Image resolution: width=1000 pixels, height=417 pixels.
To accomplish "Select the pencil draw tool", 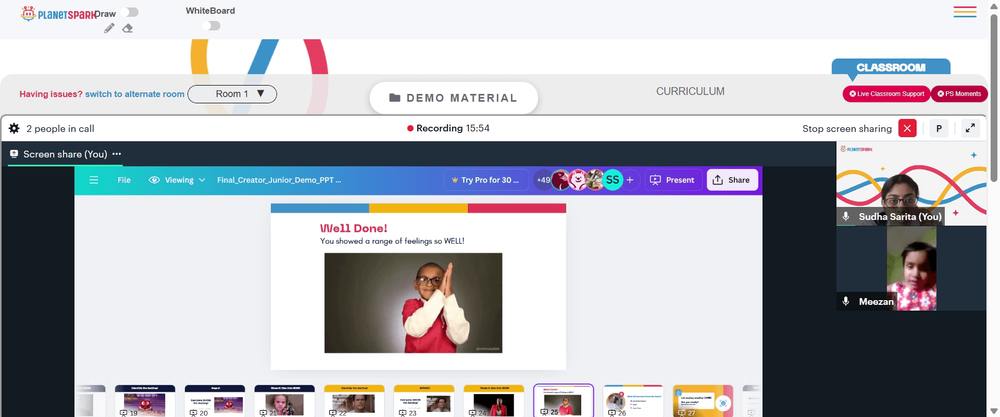I will click(x=109, y=28).
